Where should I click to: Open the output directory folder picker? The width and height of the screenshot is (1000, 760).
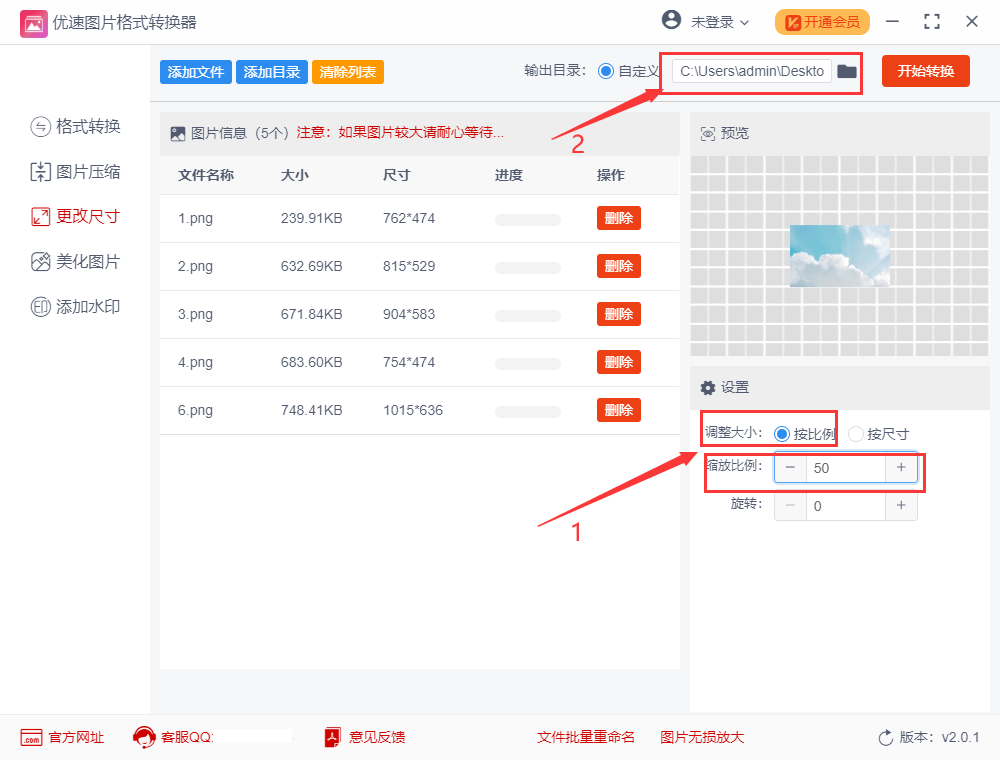[845, 71]
